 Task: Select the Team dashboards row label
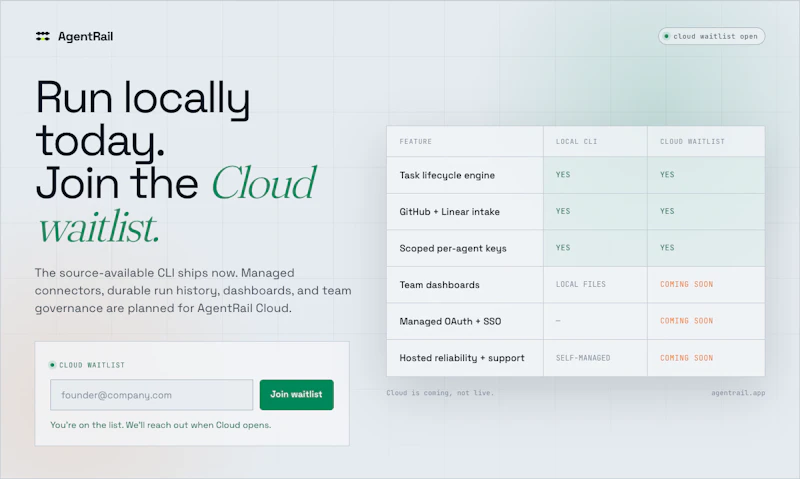coord(439,285)
